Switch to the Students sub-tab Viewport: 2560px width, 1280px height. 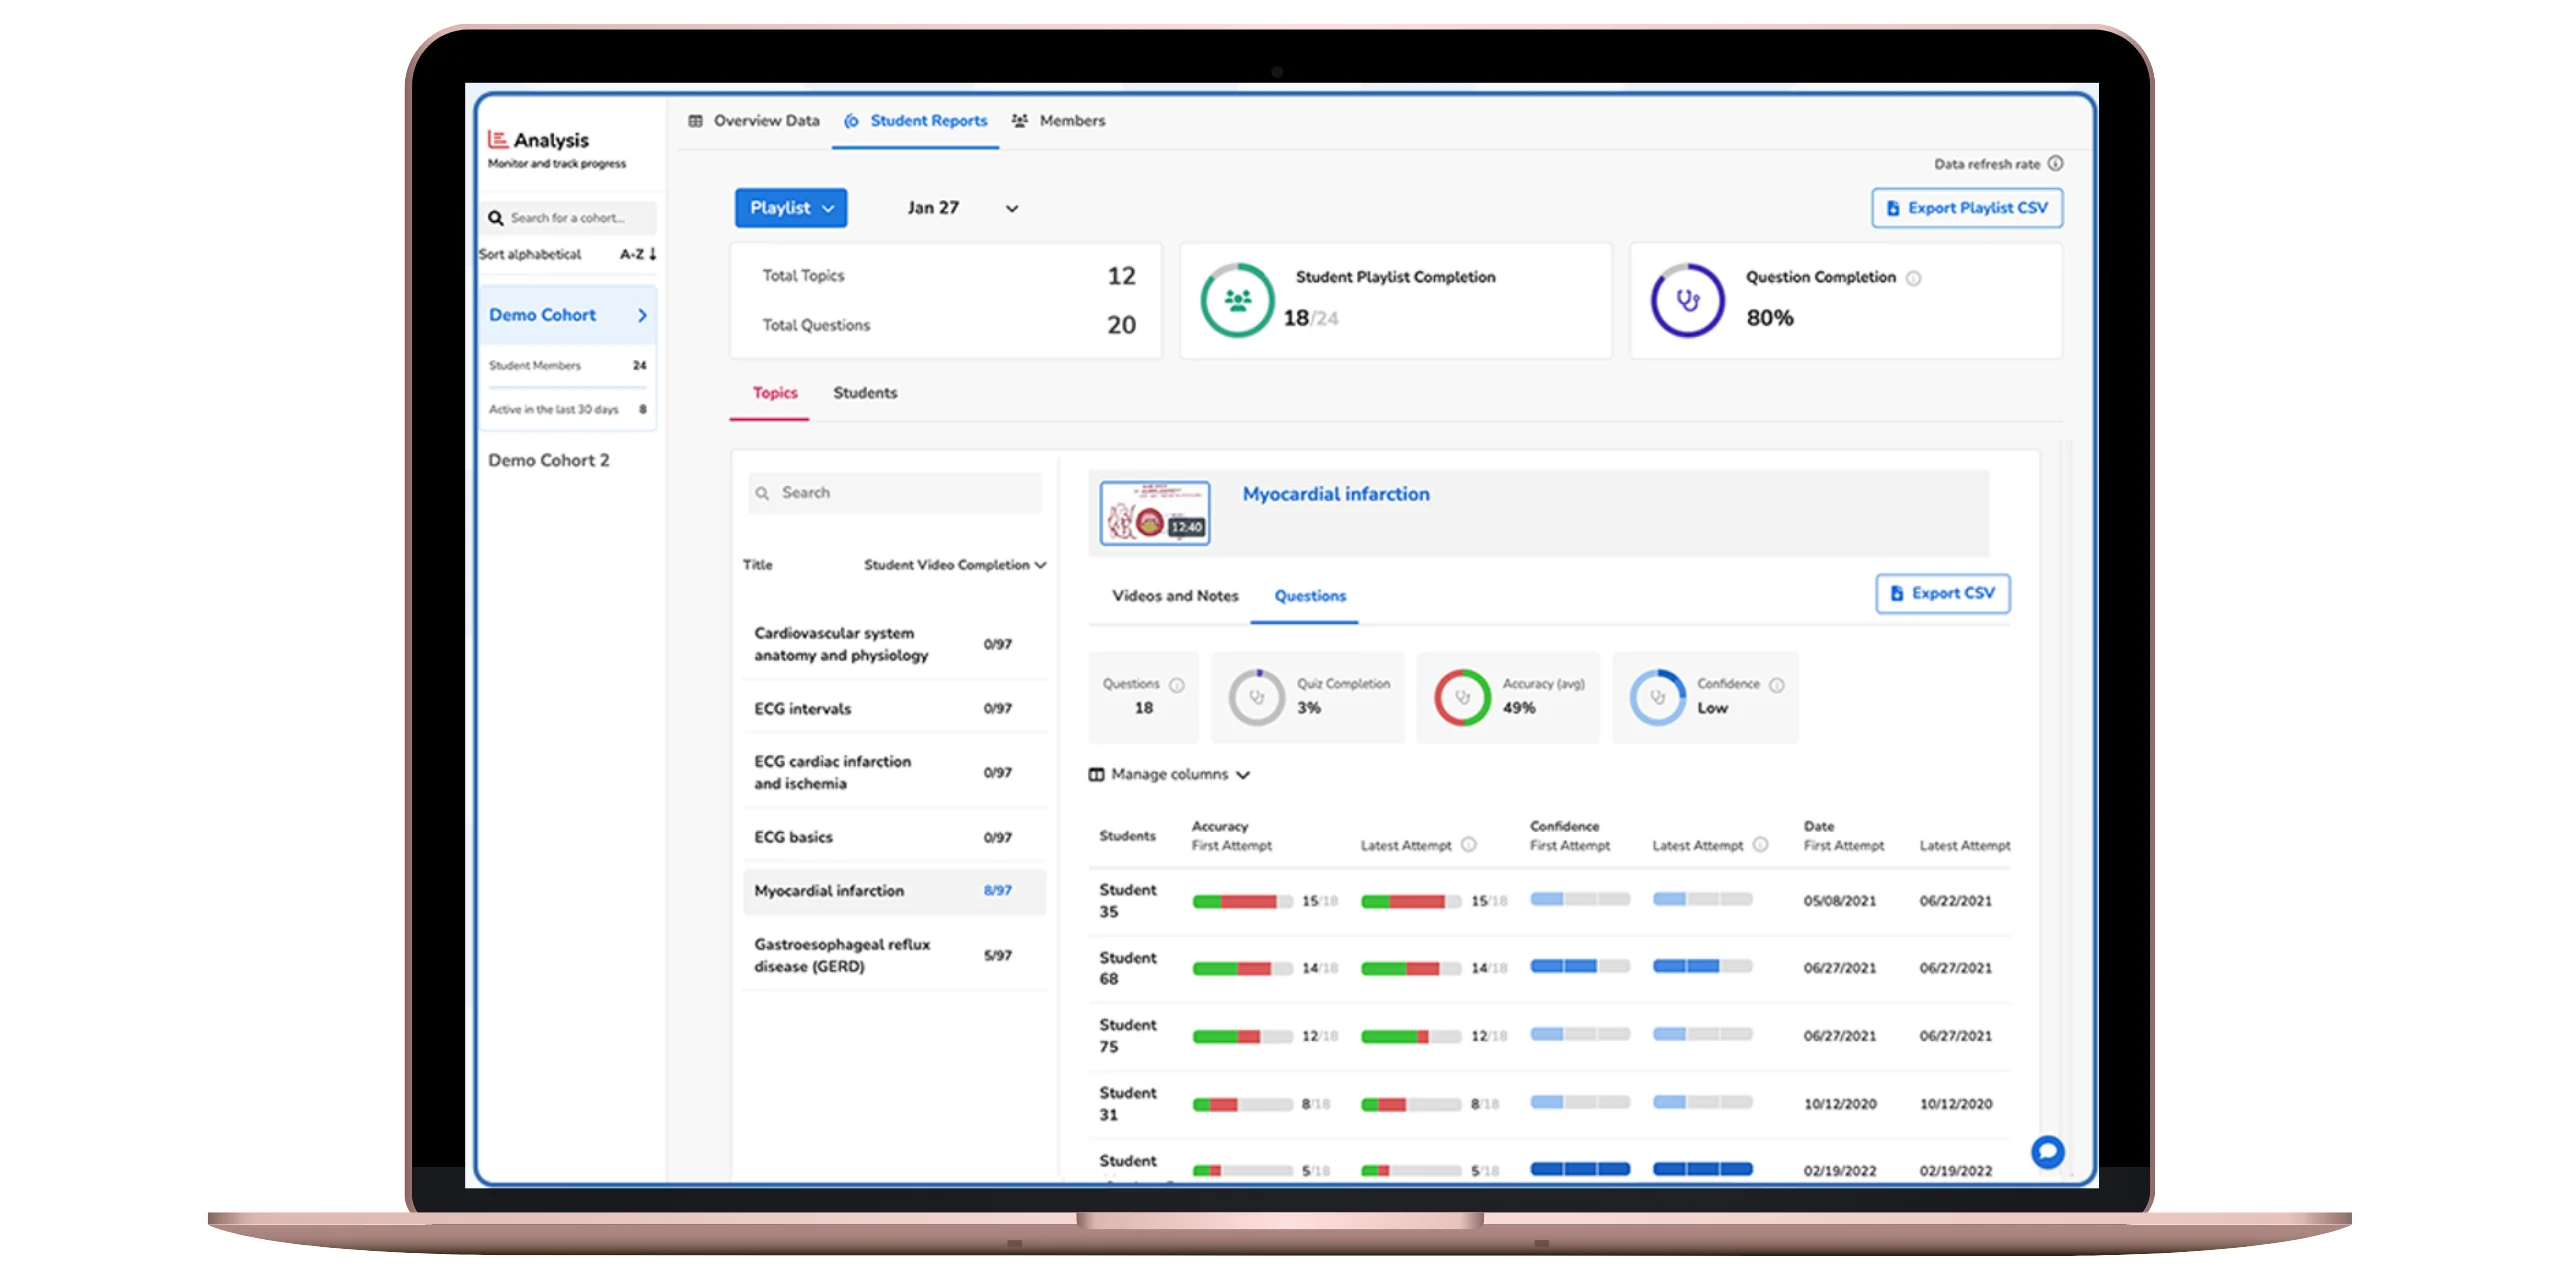865,393
